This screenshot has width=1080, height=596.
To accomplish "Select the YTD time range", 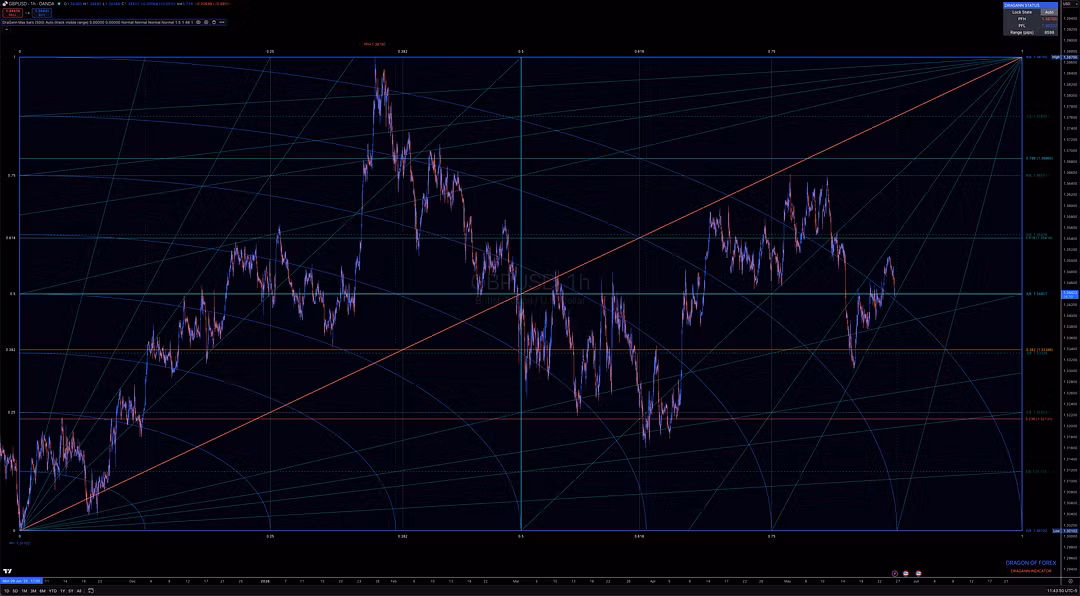I will [x=52, y=590].
